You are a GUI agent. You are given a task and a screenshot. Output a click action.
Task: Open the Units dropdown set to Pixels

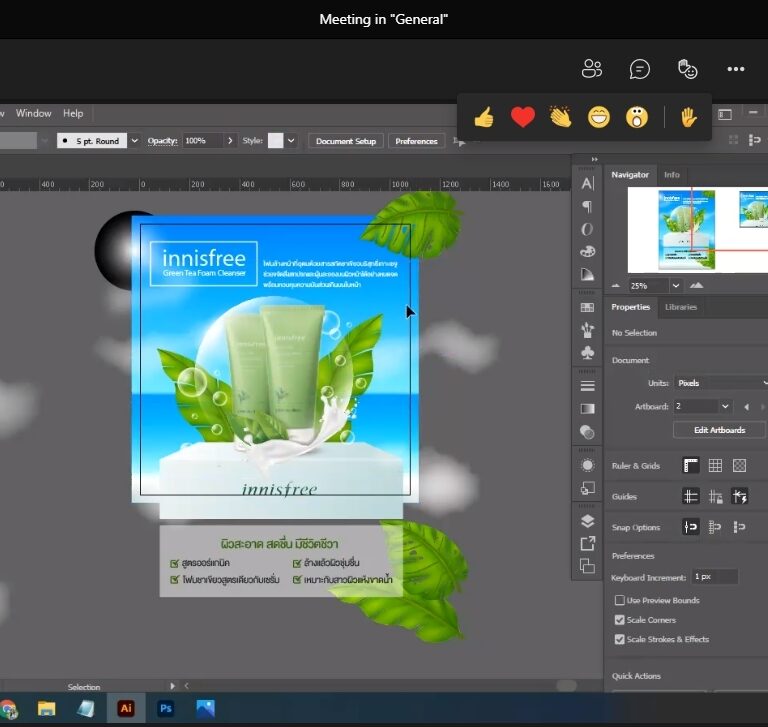720,383
